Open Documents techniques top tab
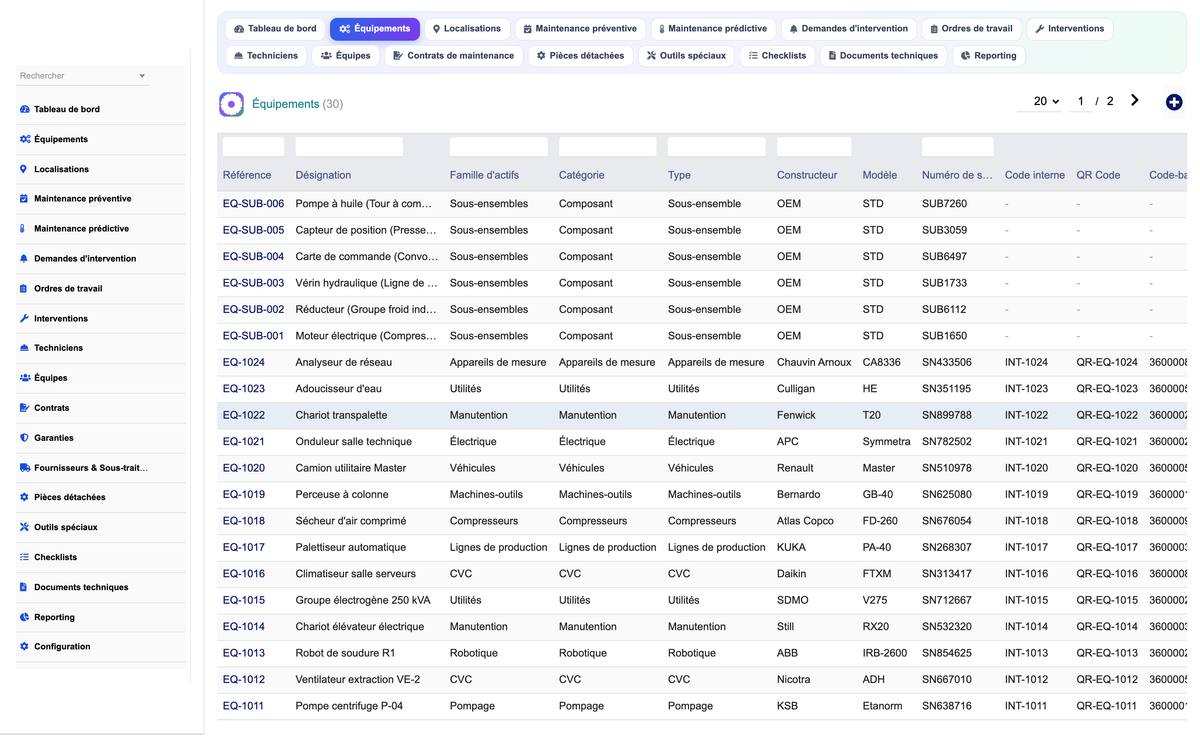1200x743 pixels. coord(883,56)
